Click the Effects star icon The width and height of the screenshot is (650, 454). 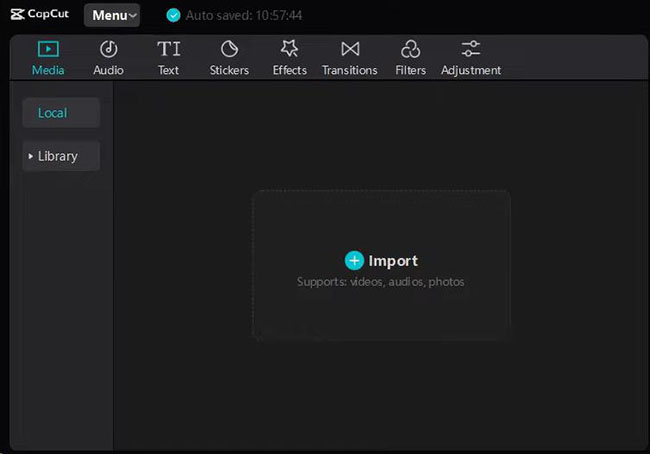tap(289, 49)
